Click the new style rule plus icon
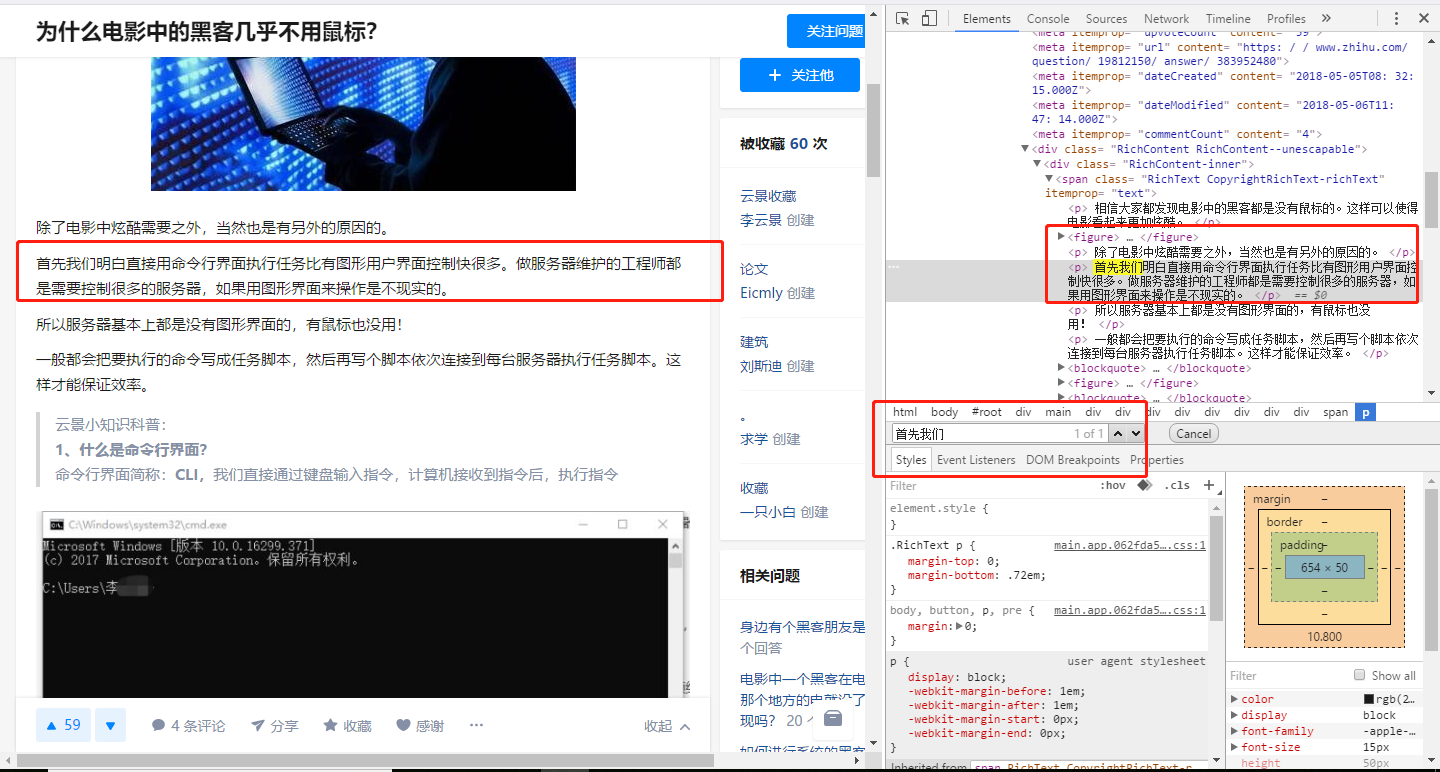Image resolution: width=1440 pixels, height=772 pixels. click(1209, 485)
